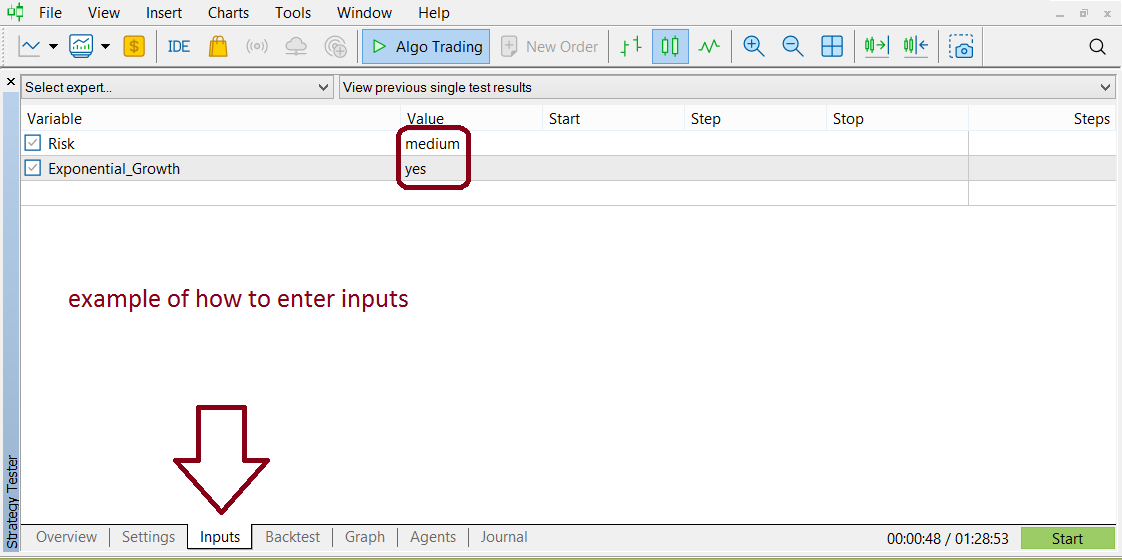Open the IDE MetaEditor button
Screen dimensions: 1122x560
tap(179, 46)
